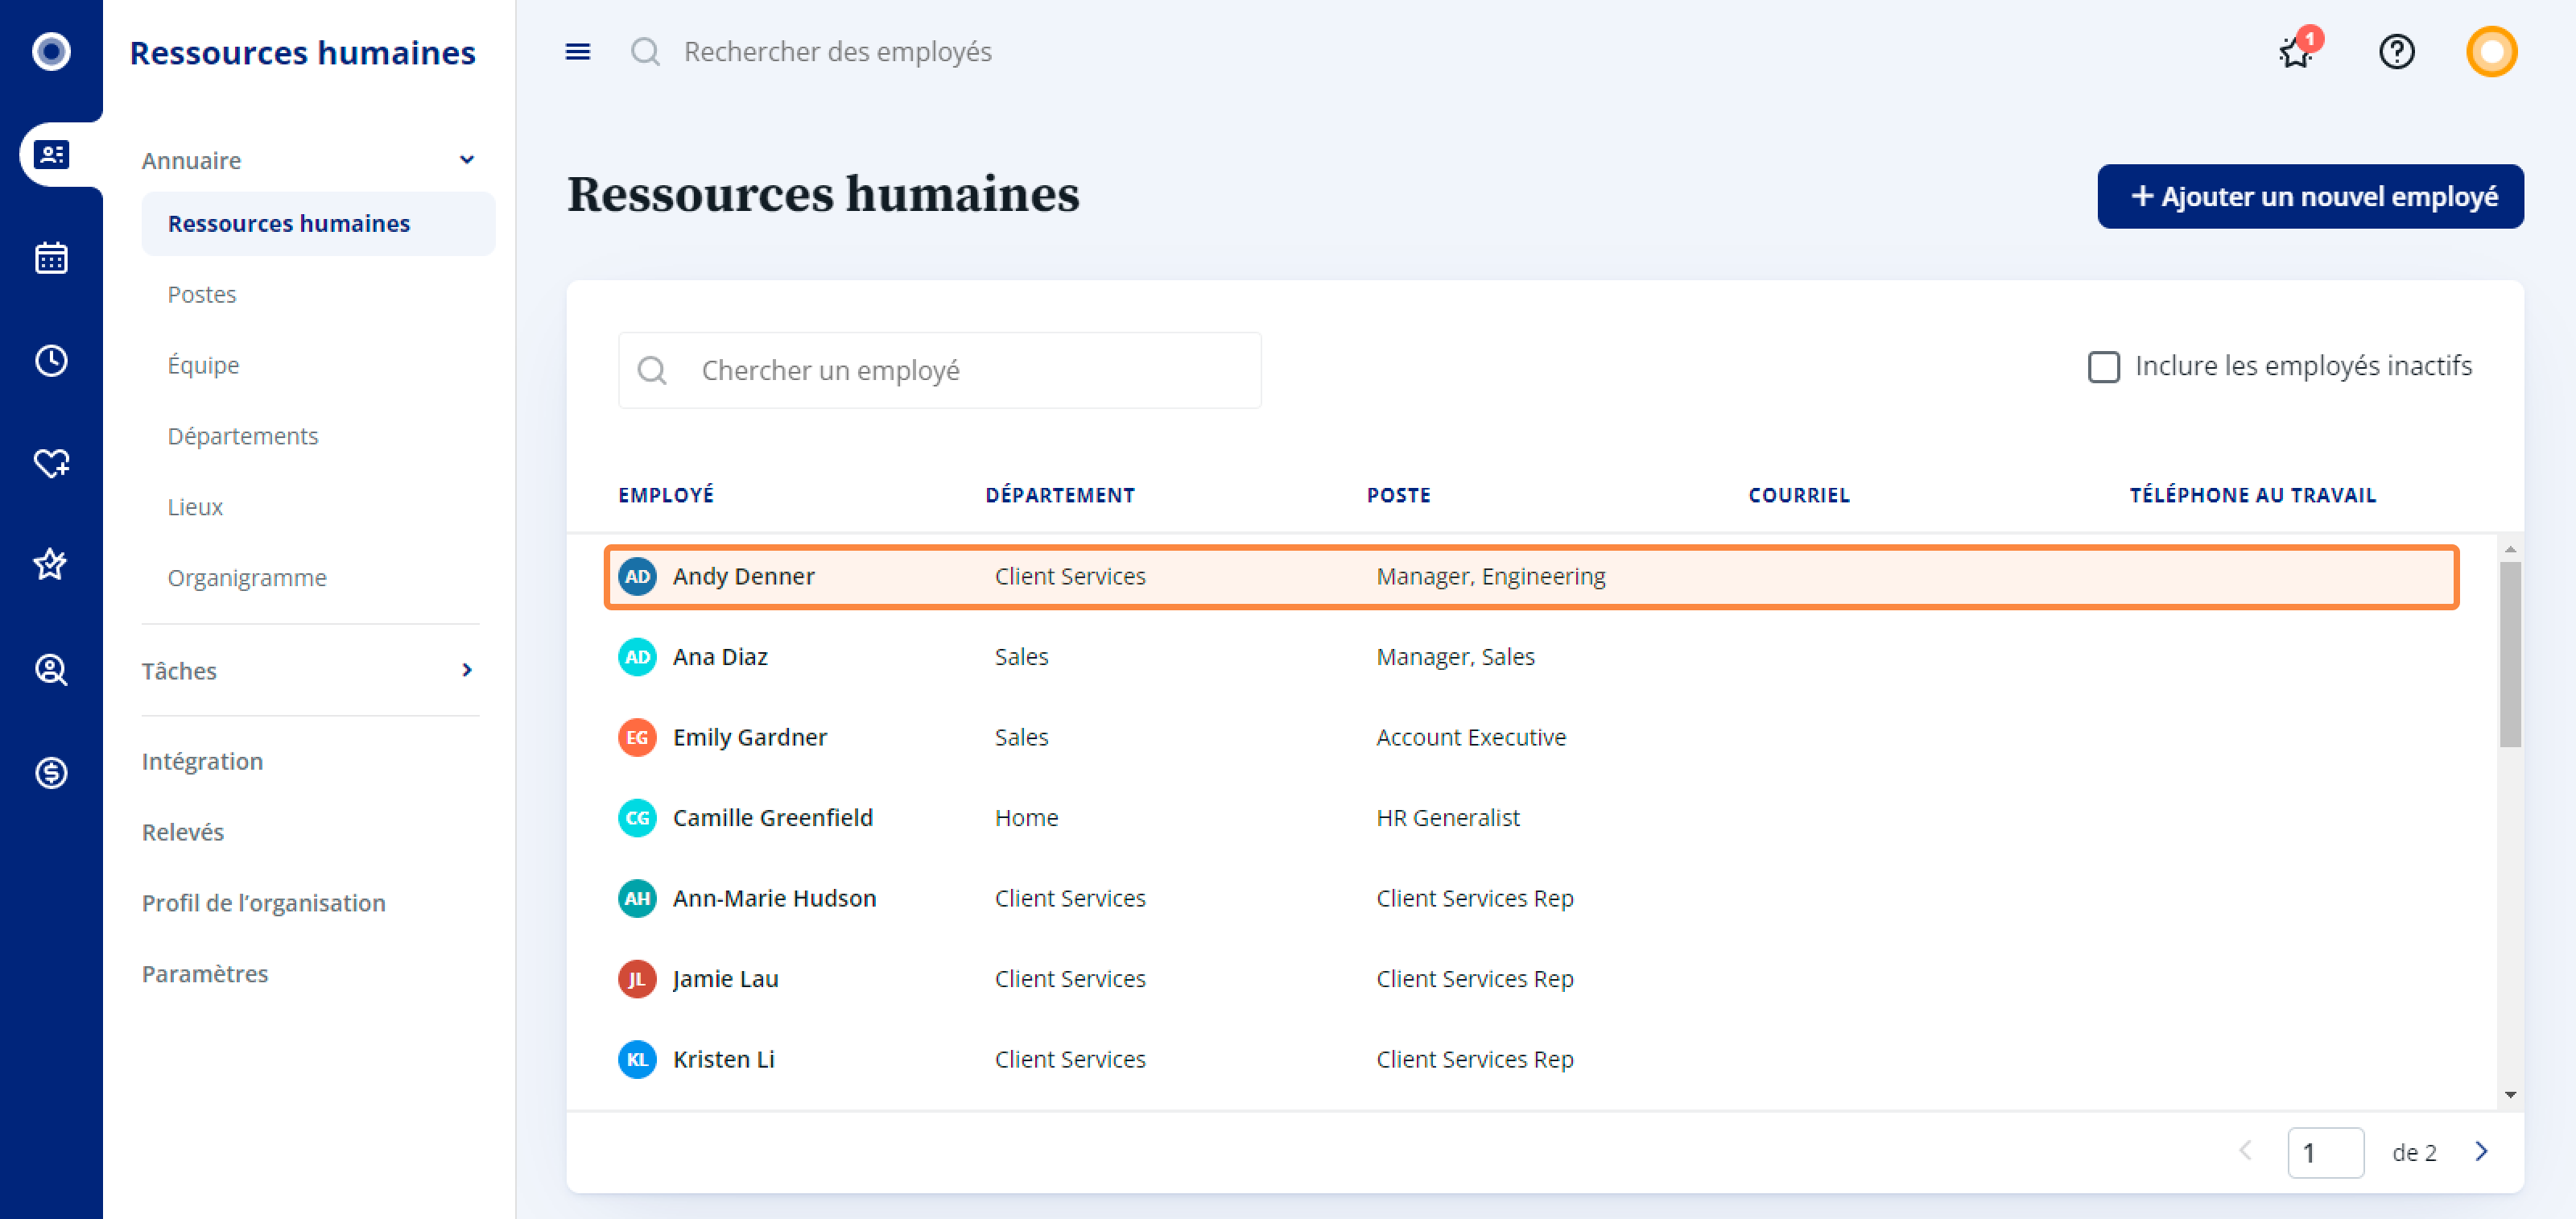This screenshot has width=2576, height=1219.
Task: Open Ann-Marie Hudson employee name
Action: click(x=774, y=899)
